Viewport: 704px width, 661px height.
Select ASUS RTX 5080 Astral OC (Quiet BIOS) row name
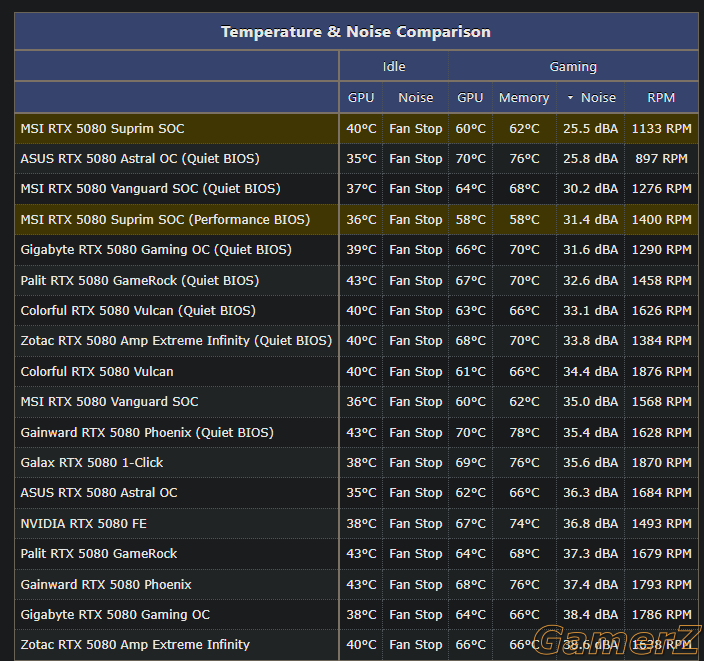coord(140,159)
